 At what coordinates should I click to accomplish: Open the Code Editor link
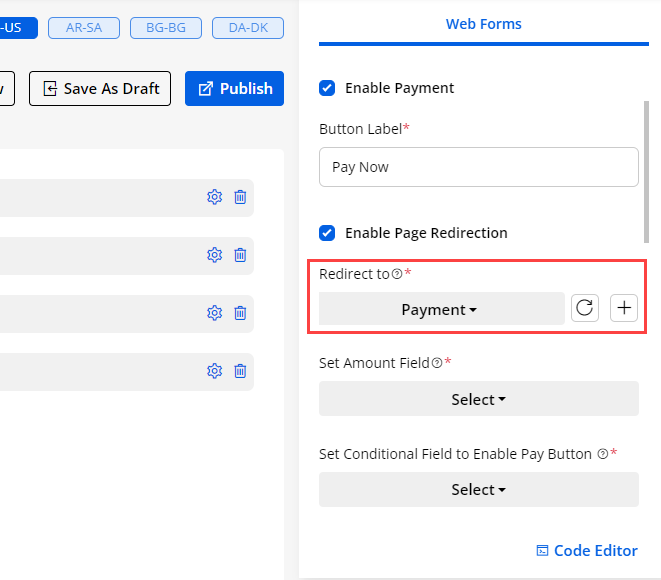point(587,550)
